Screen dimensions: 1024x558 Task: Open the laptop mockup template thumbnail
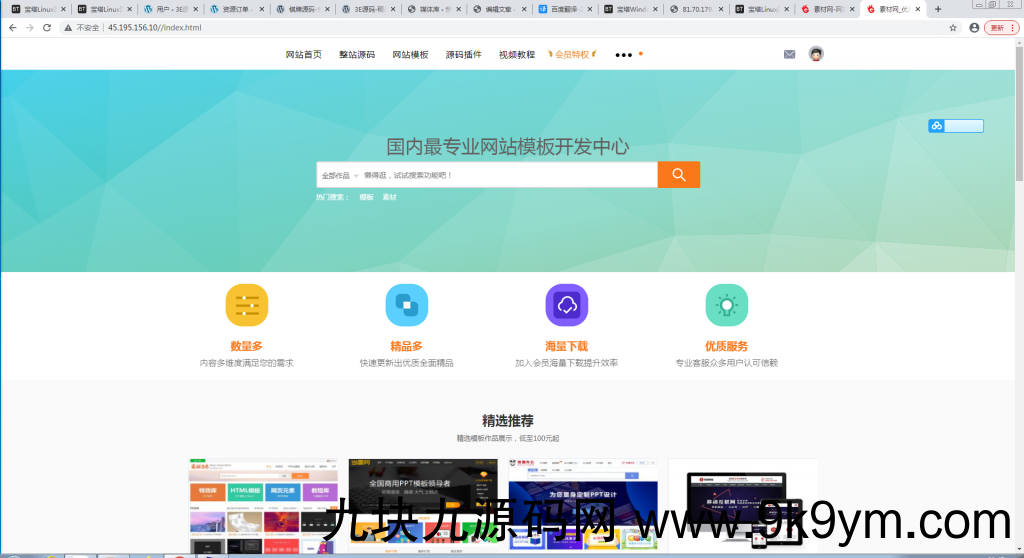click(x=743, y=506)
